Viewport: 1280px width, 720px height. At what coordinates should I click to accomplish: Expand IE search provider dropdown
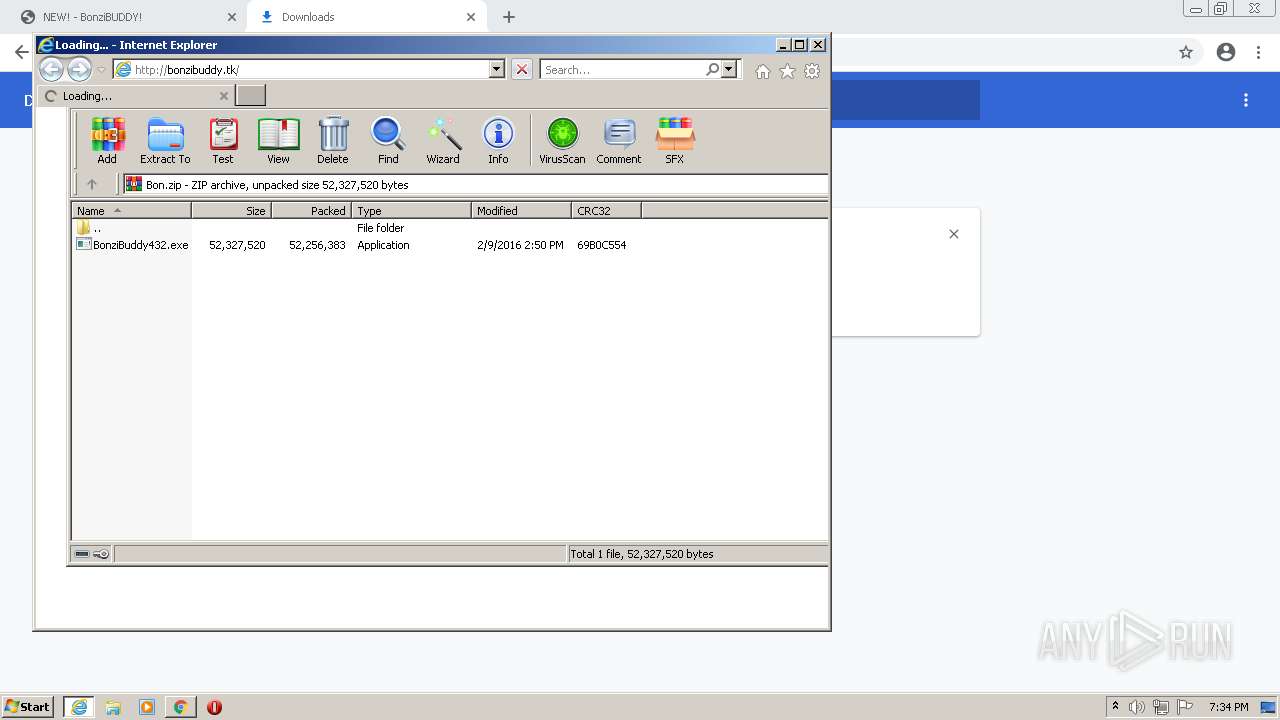pyautogui.click(x=729, y=69)
